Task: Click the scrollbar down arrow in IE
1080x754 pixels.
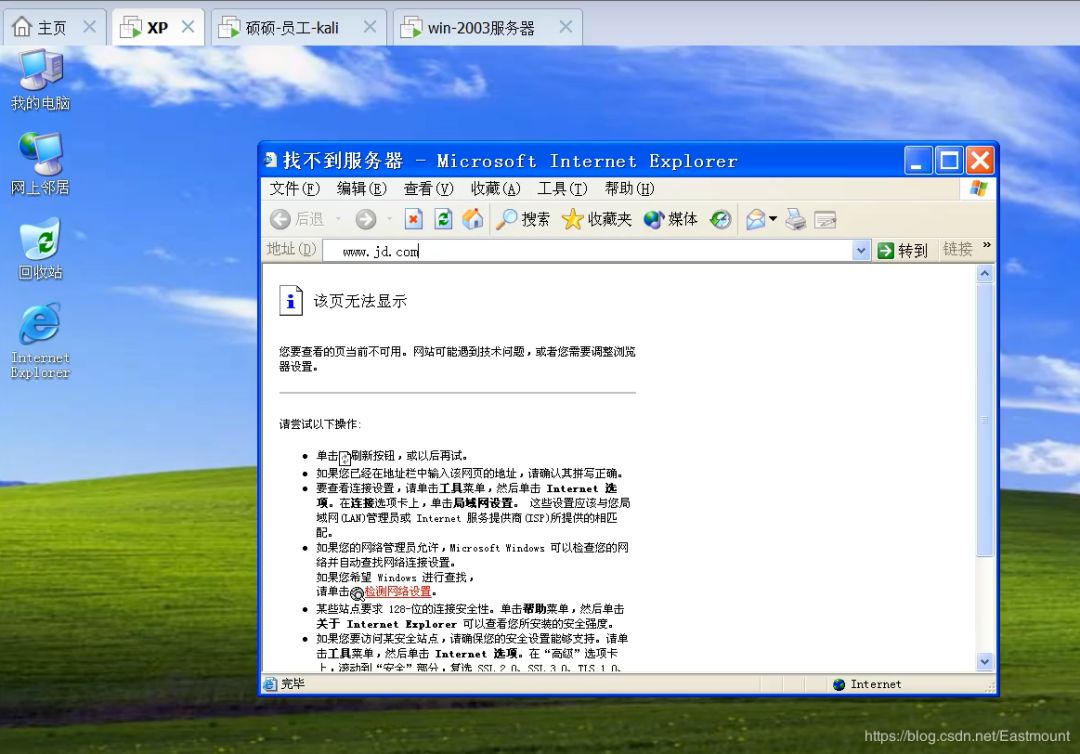Action: coord(984,662)
